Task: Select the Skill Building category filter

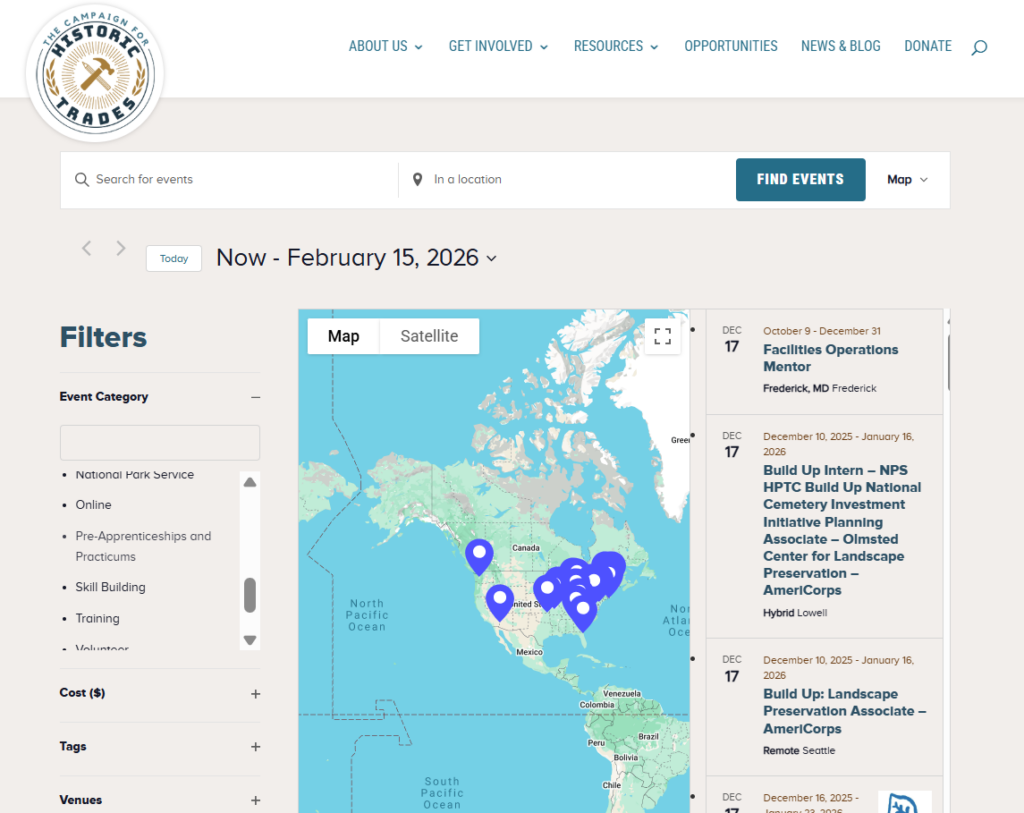Action: (x=110, y=587)
